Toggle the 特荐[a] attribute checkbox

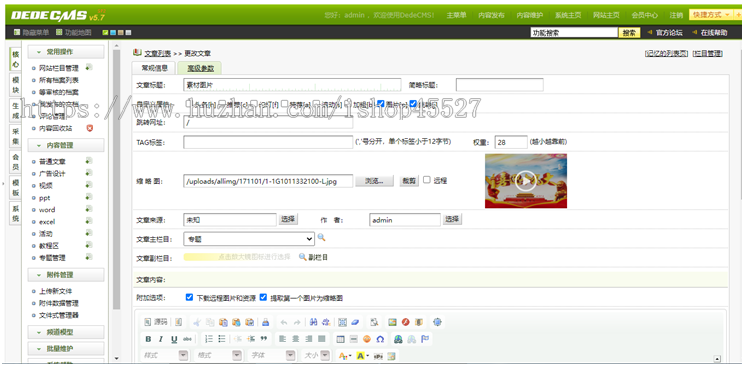click(x=285, y=103)
